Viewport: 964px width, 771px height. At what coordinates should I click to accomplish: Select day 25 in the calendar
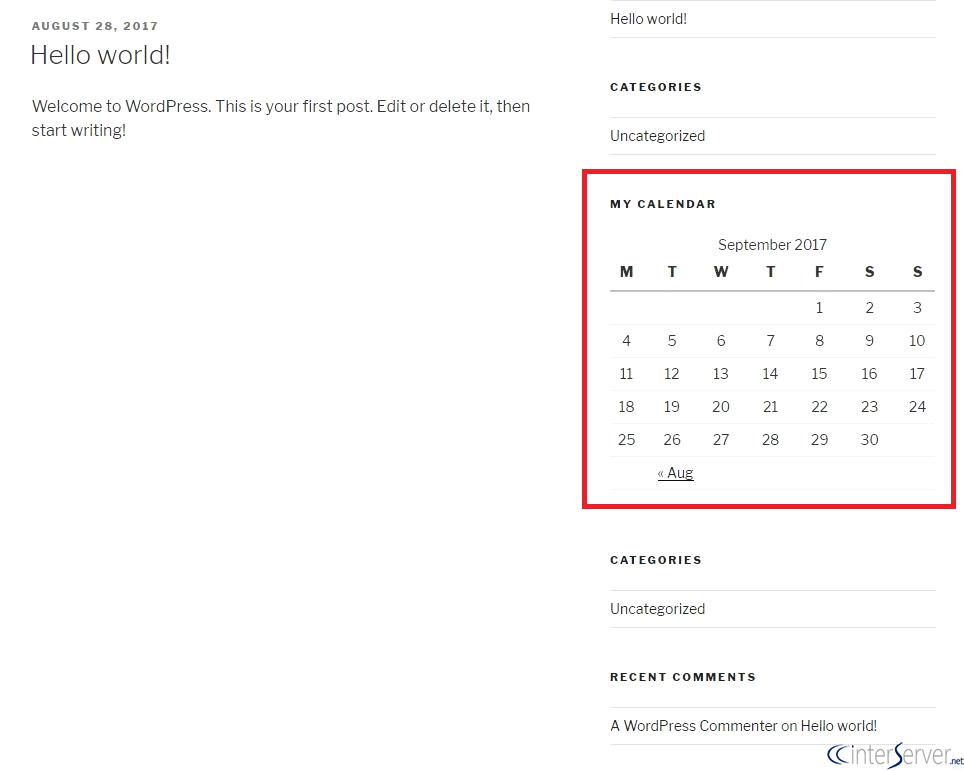tap(626, 440)
